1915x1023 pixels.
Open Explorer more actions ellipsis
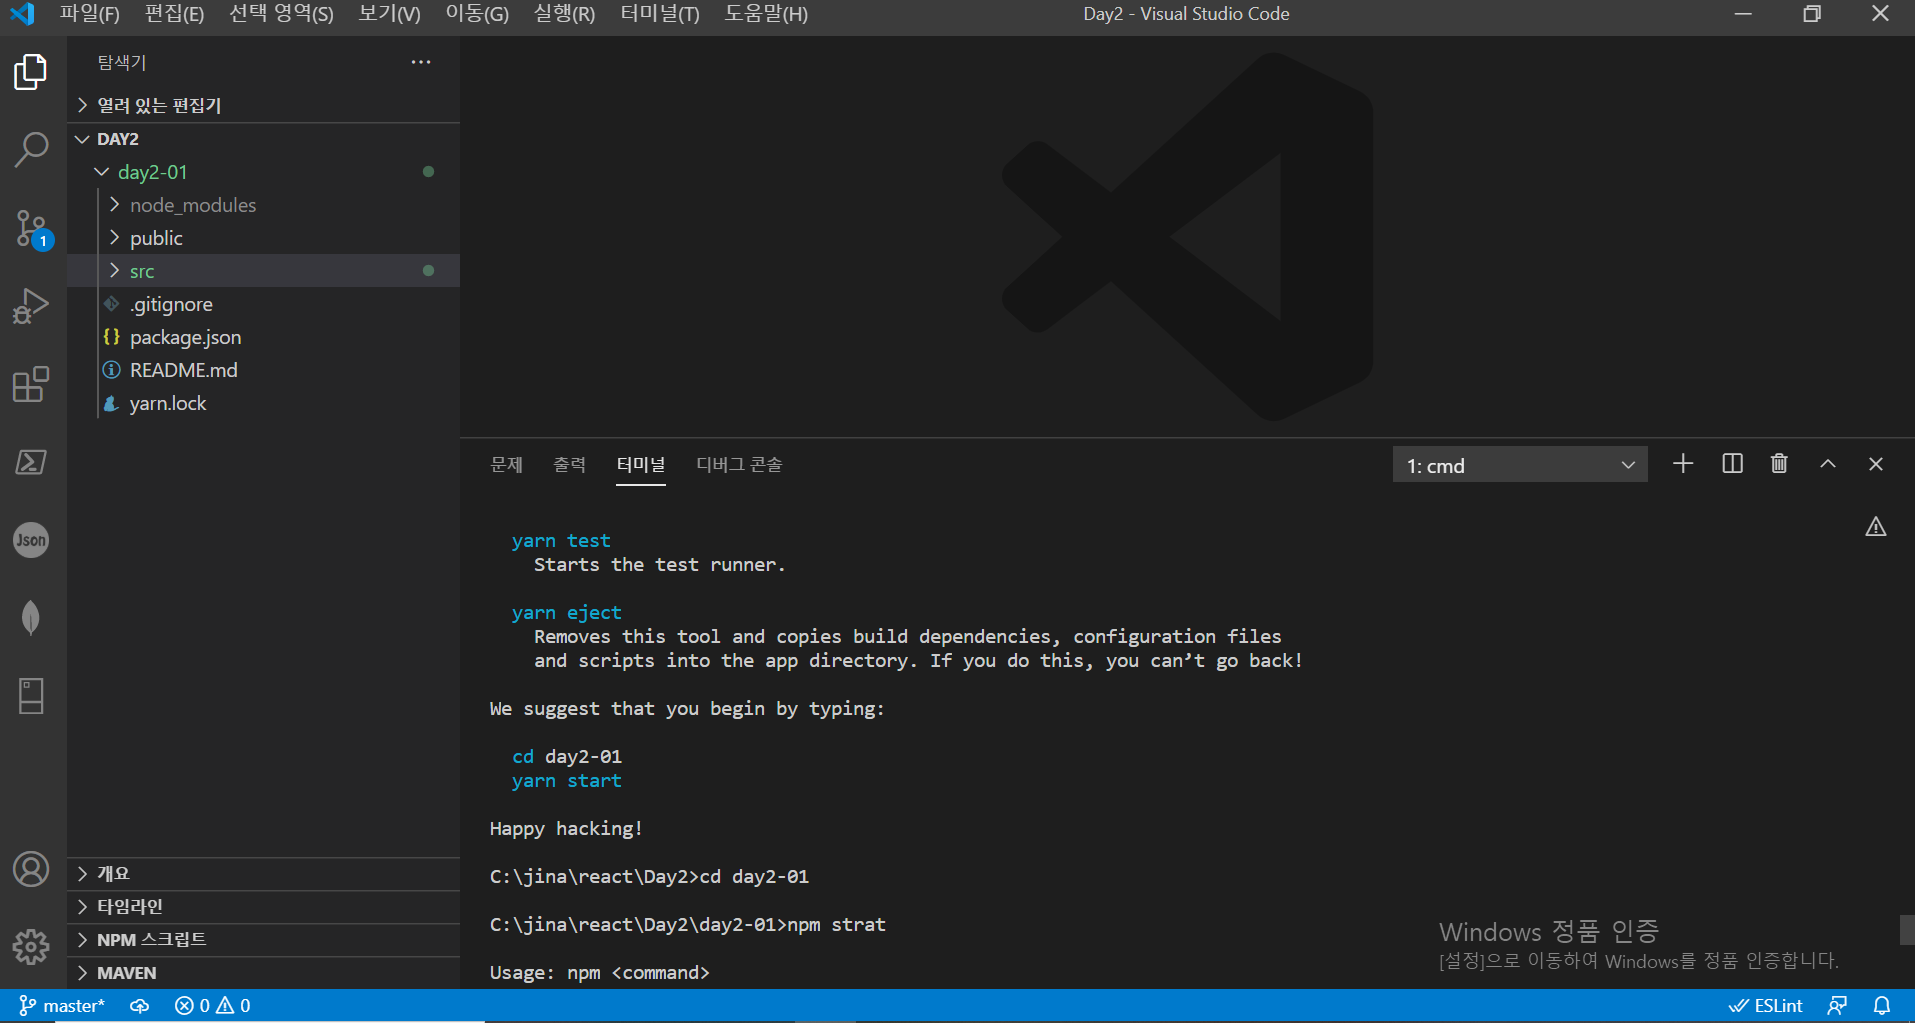(x=421, y=62)
